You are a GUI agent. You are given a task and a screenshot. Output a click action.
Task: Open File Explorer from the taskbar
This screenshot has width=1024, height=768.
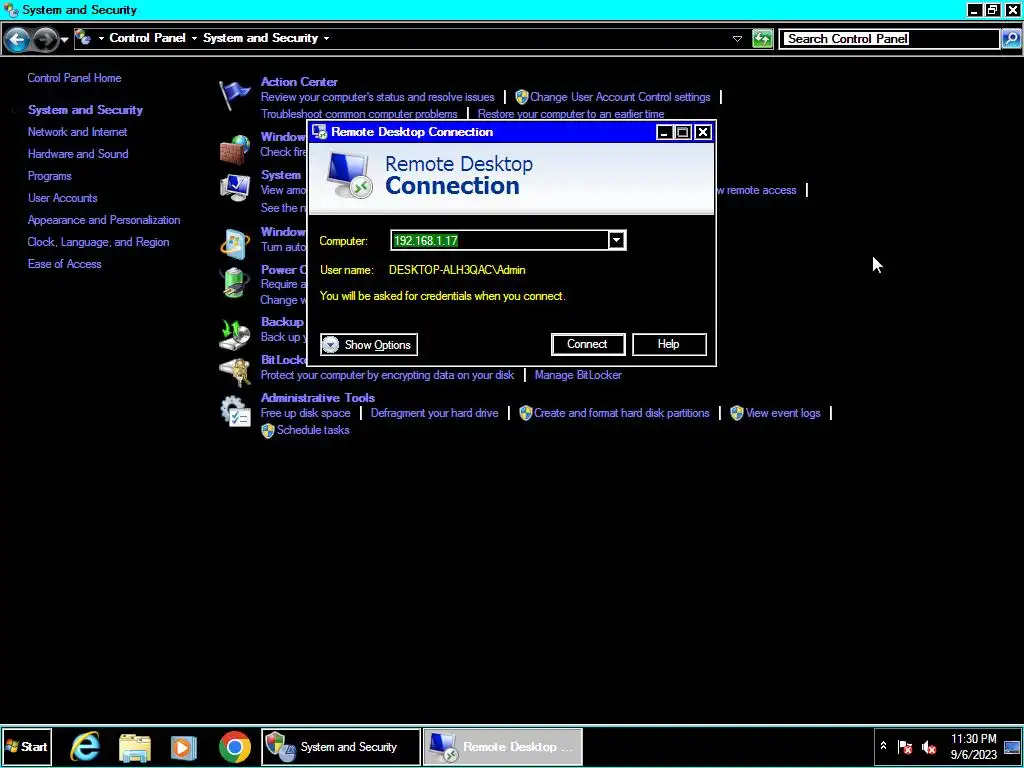[135, 746]
